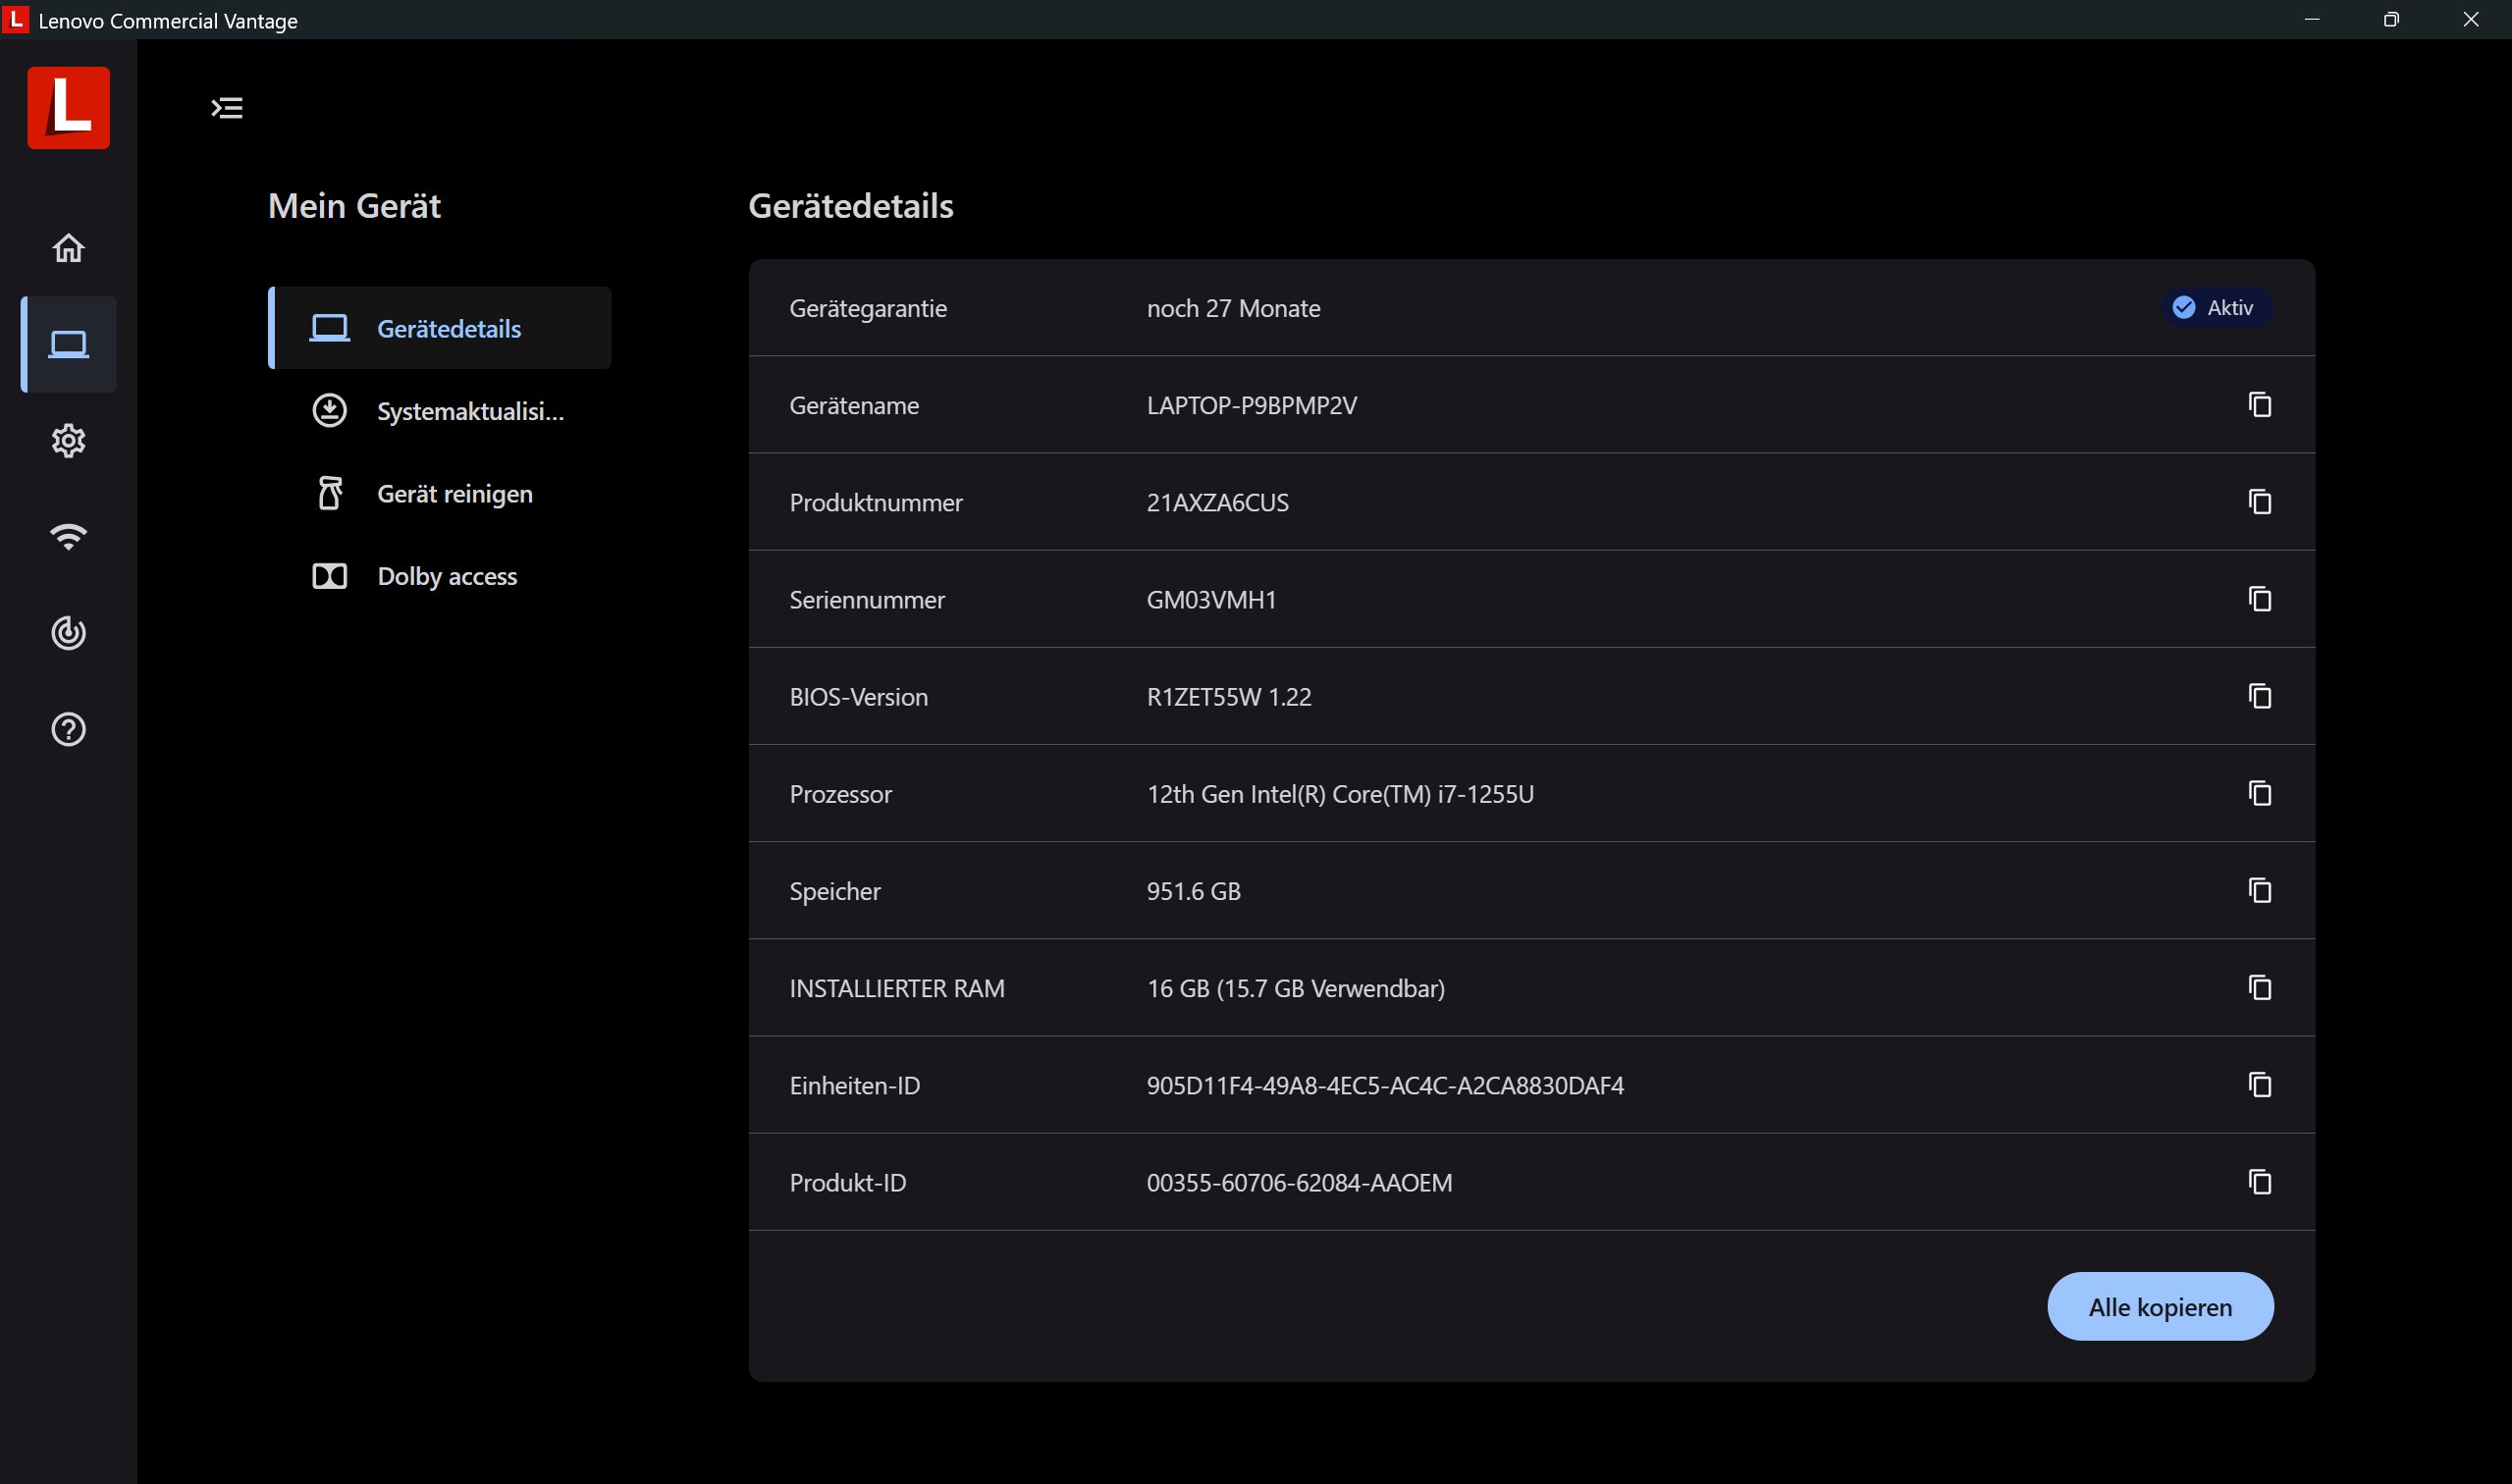Click the Lenovo title bar app icon
Viewport: 2512px width, 1484px height.
coord(16,19)
